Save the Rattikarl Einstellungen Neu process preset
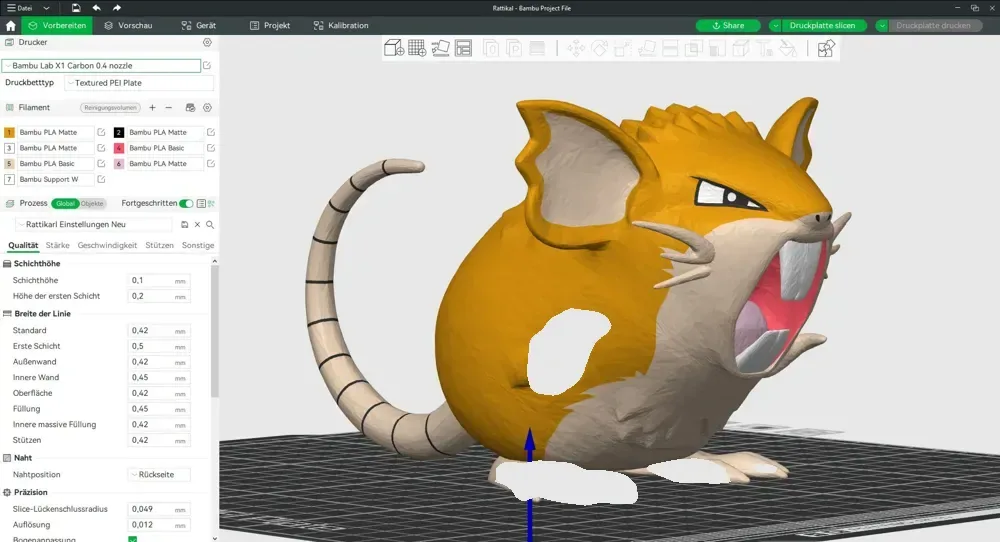This screenshot has width=1000, height=542. coord(184,224)
